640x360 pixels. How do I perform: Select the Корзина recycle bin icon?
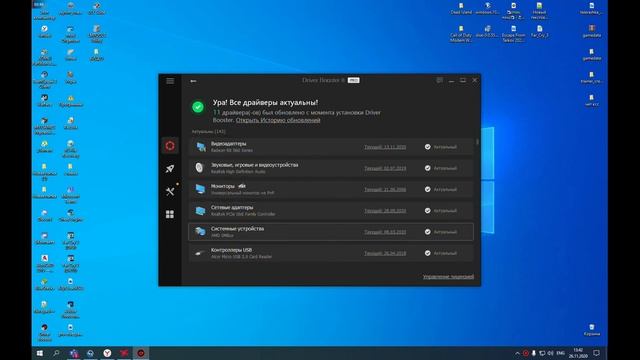click(x=592, y=330)
